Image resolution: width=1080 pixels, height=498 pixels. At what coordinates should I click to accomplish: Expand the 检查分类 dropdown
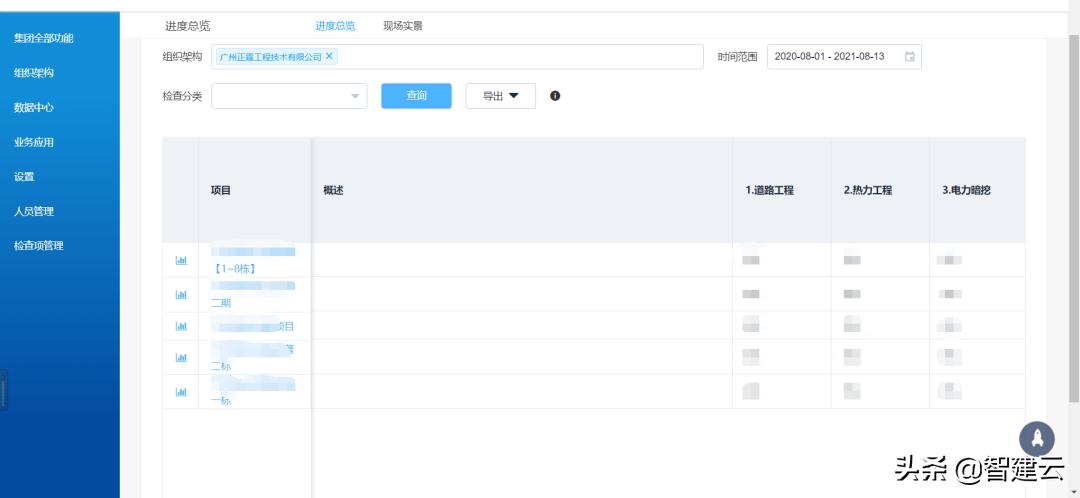tap(289, 96)
